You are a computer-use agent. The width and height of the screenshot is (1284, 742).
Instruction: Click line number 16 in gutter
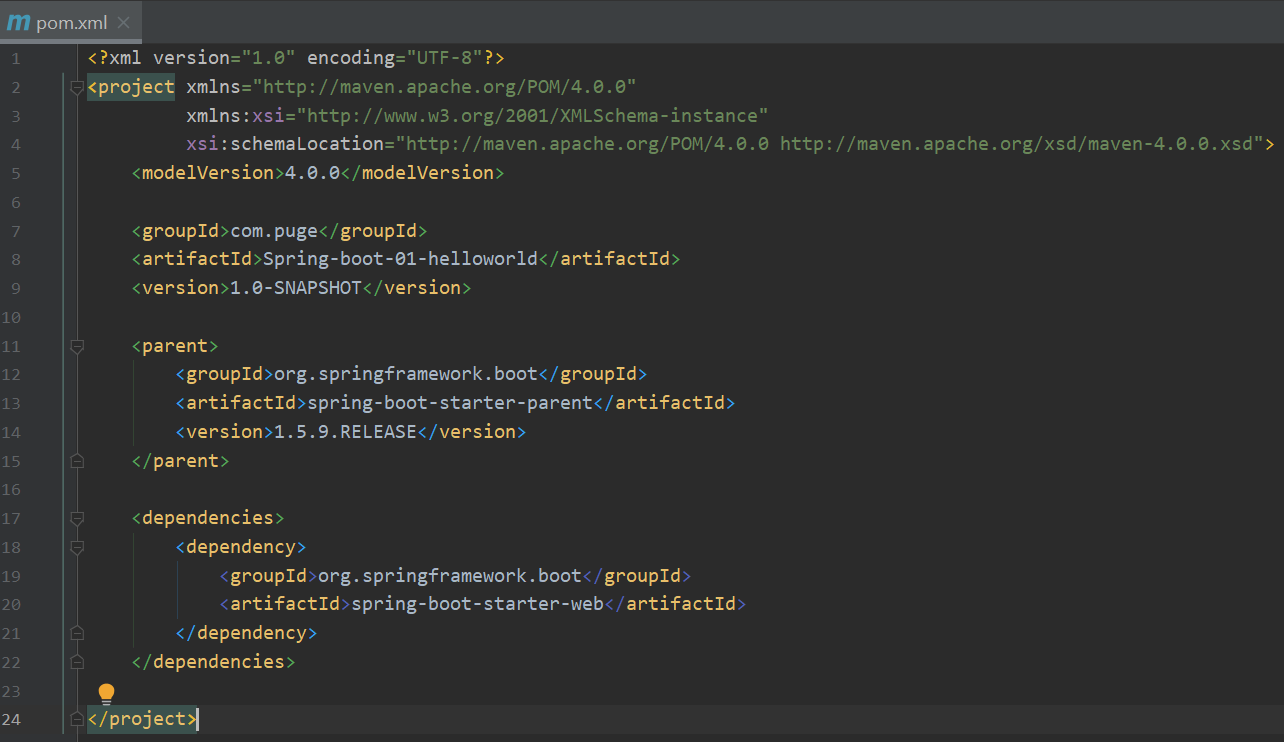pyautogui.click(x=11, y=490)
